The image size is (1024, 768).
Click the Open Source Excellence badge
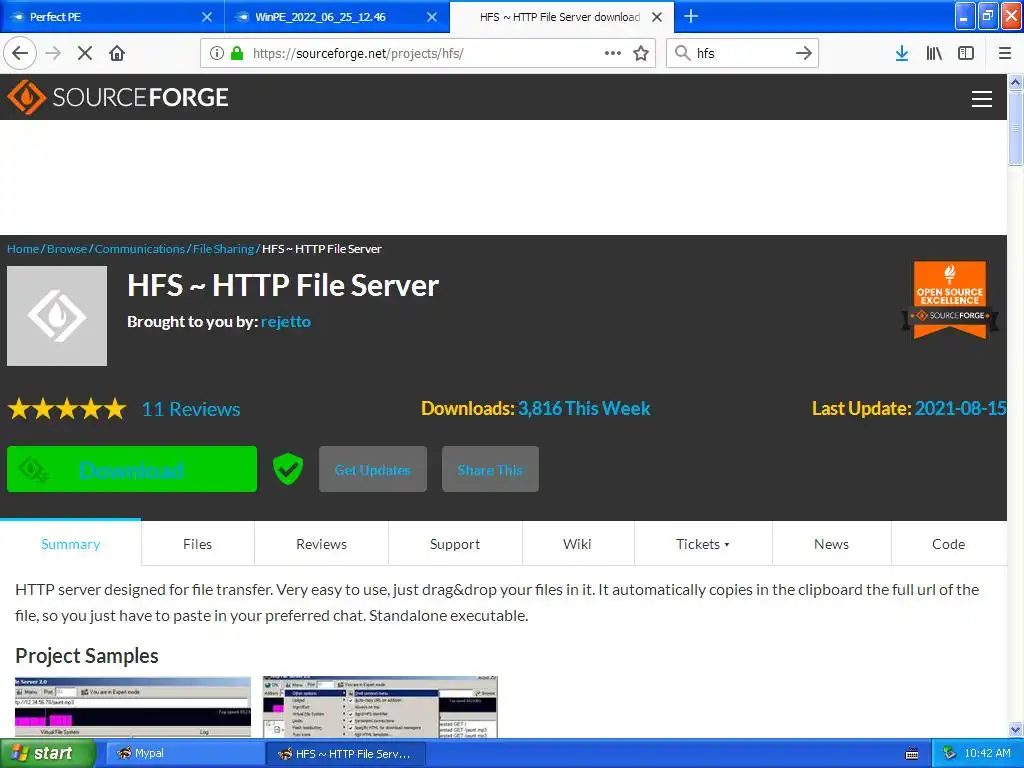[x=950, y=300]
